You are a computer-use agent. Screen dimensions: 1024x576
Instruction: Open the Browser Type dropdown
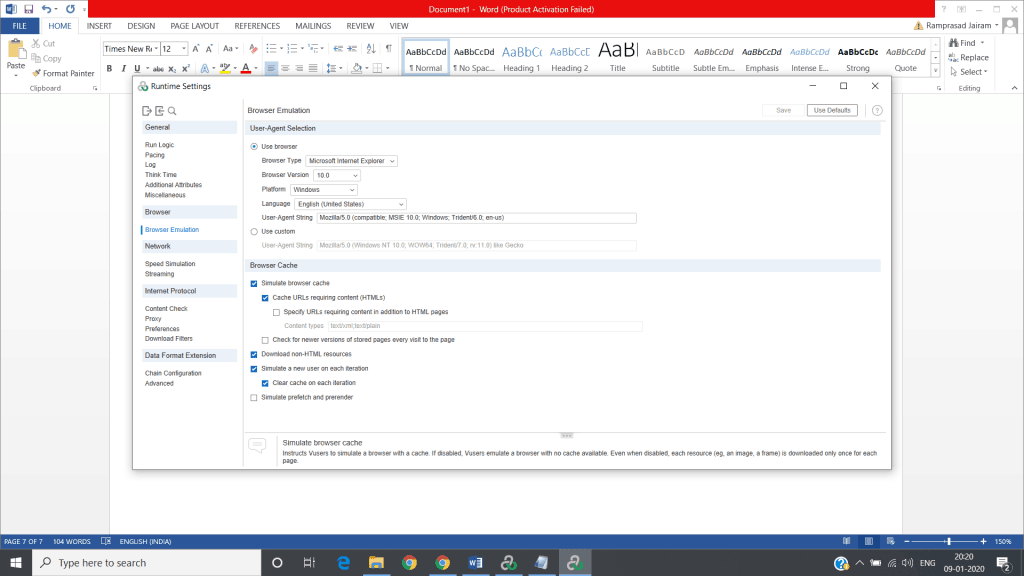[x=352, y=160]
